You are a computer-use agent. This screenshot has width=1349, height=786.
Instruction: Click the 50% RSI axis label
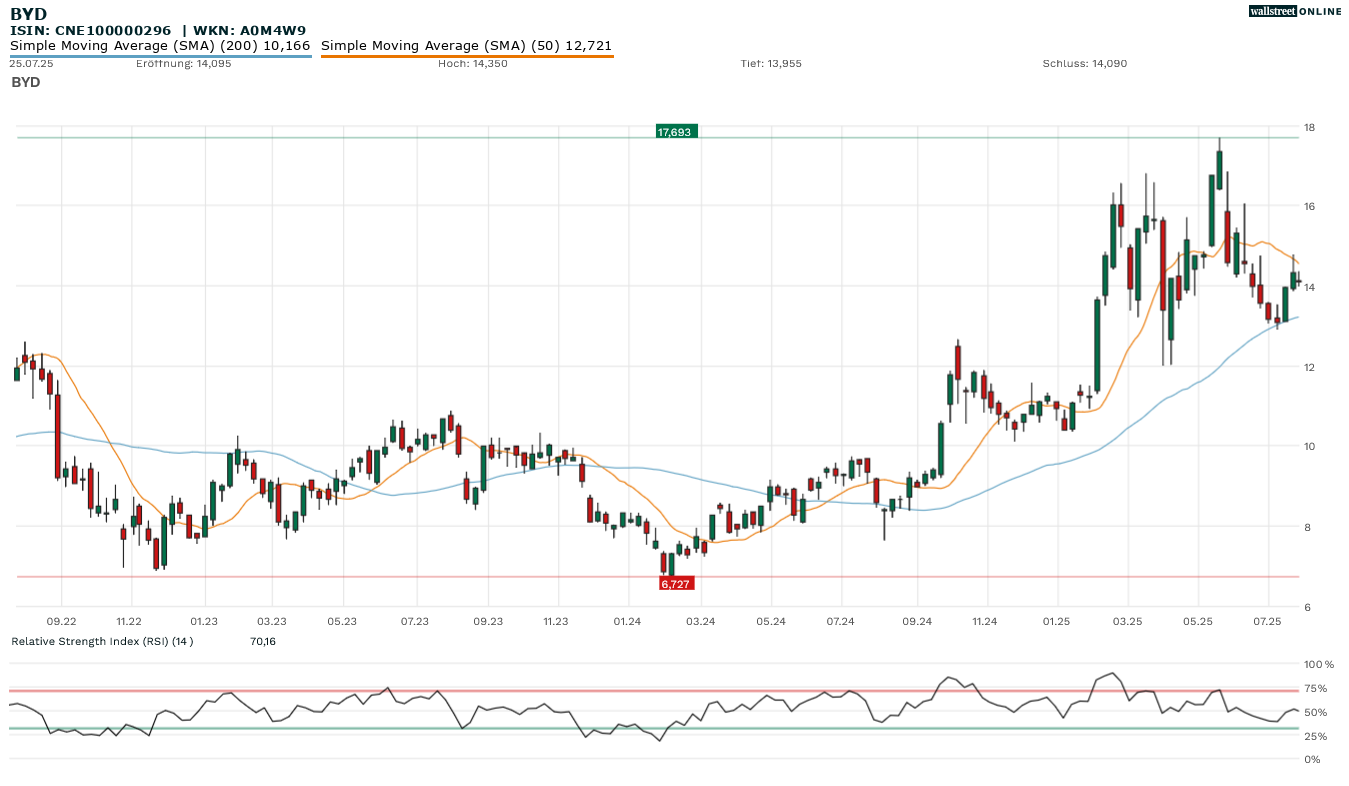click(x=1315, y=712)
